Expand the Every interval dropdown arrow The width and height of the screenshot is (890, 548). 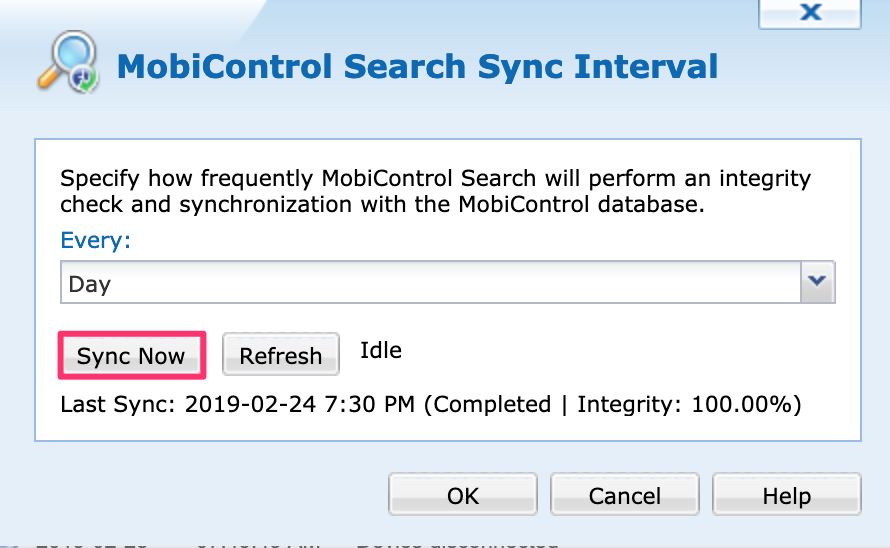pos(819,283)
